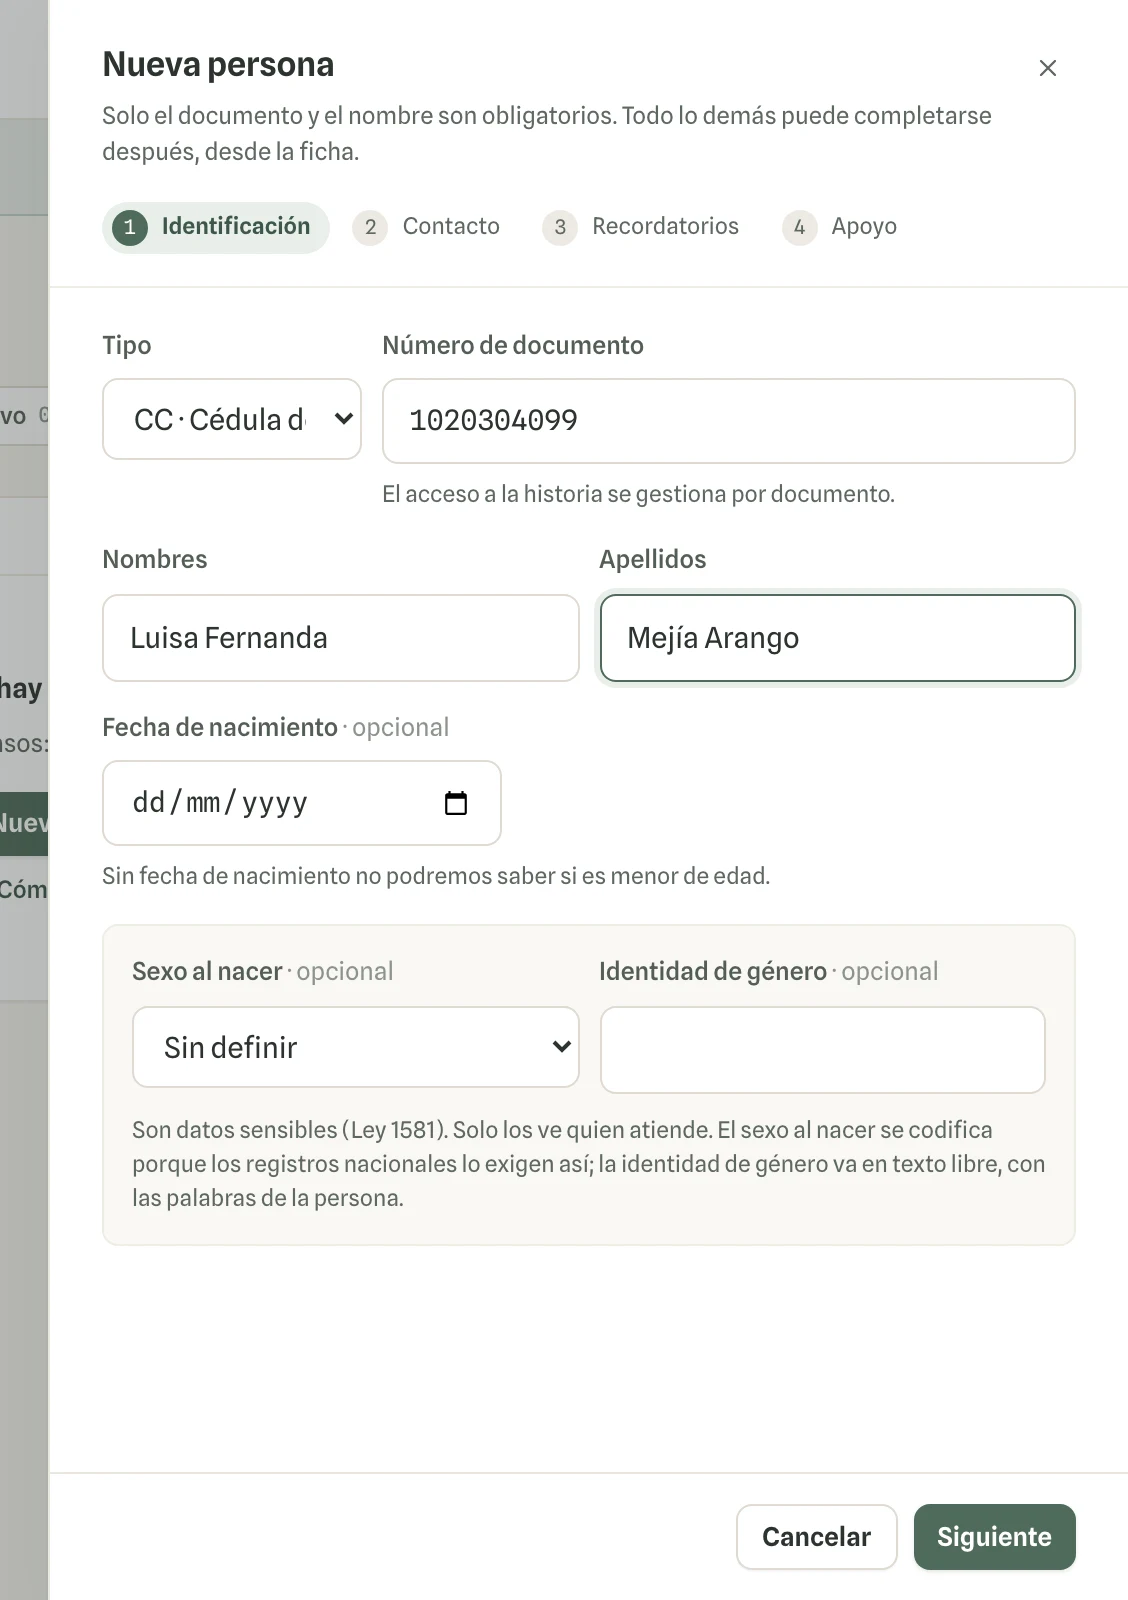Click the Cancelar button
The image size is (1128, 1600).
coord(816,1537)
